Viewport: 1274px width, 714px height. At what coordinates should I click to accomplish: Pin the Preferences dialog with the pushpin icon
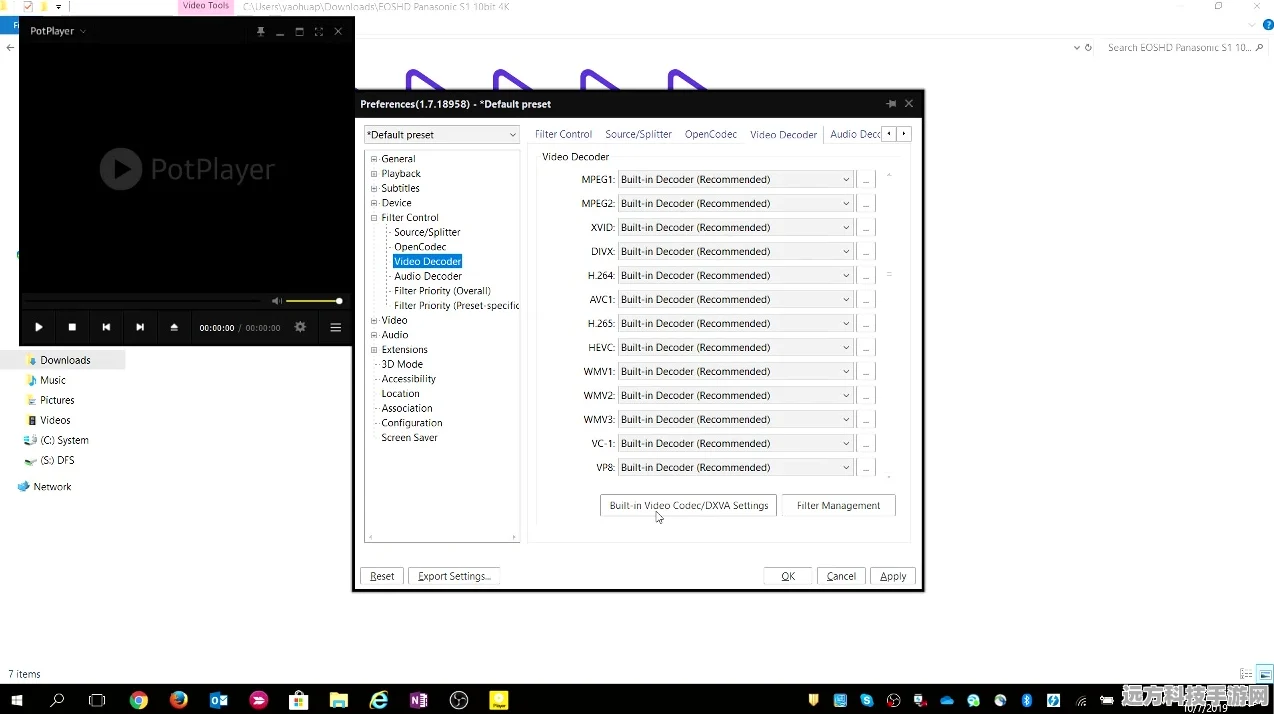tap(890, 104)
